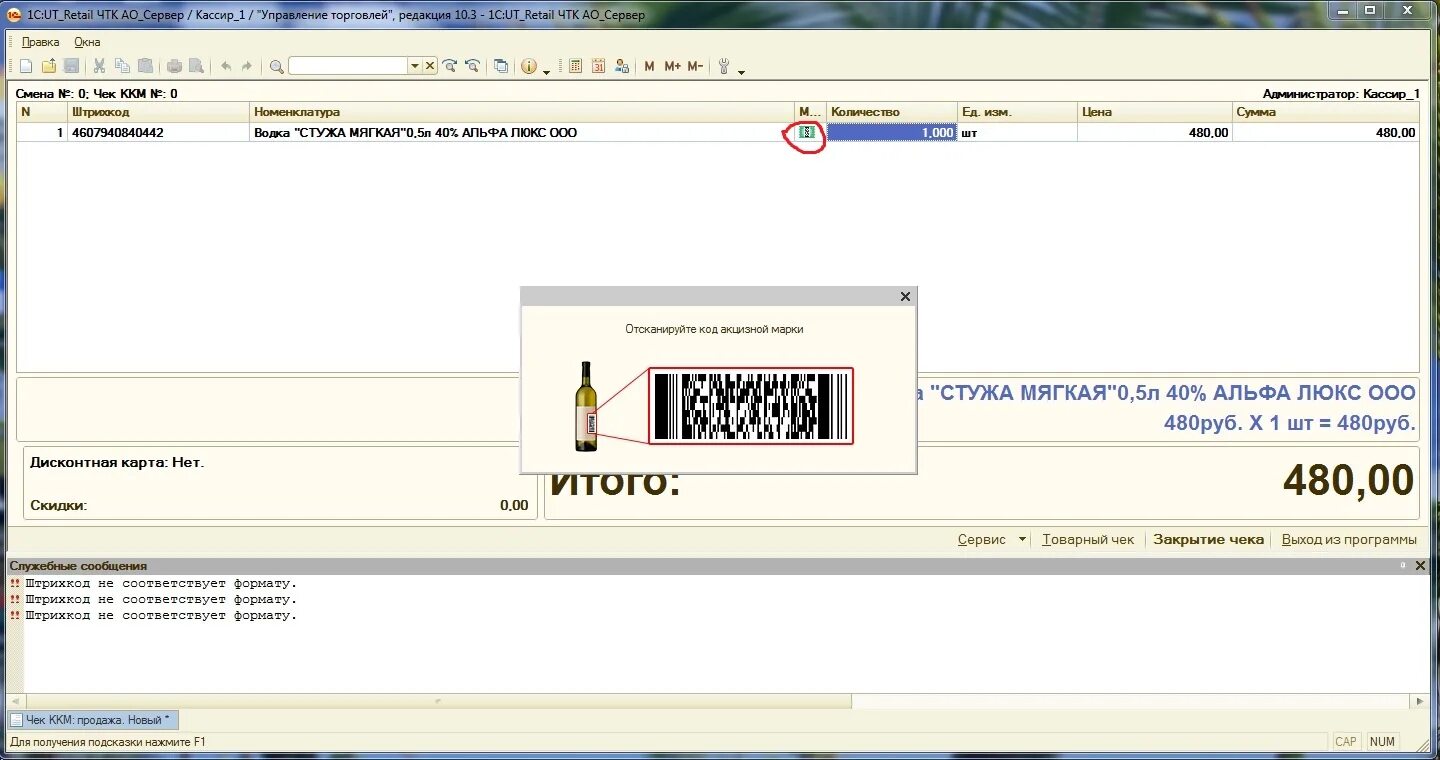Click the M+ memory add button
Viewport: 1440px width, 760px height.
[x=672, y=66]
